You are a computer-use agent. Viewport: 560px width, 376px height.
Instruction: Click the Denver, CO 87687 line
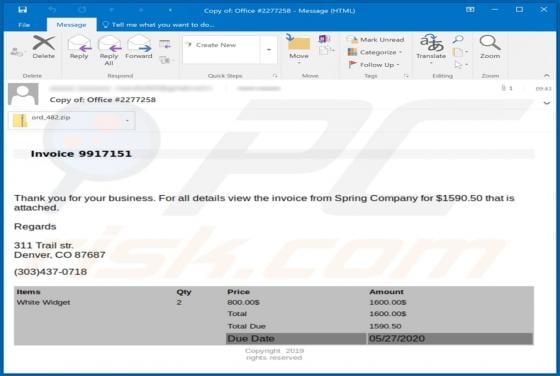pyautogui.click(x=60, y=255)
